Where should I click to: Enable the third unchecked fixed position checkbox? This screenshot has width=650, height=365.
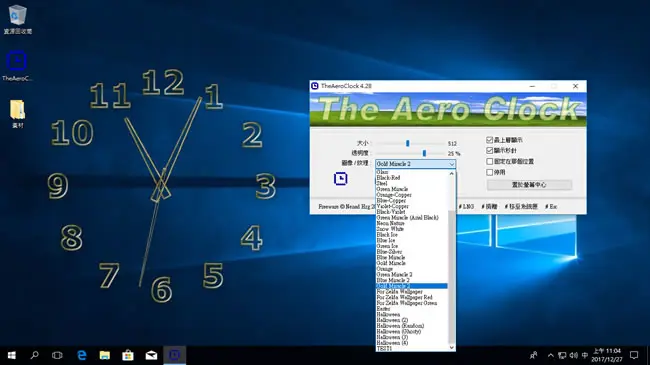point(490,161)
